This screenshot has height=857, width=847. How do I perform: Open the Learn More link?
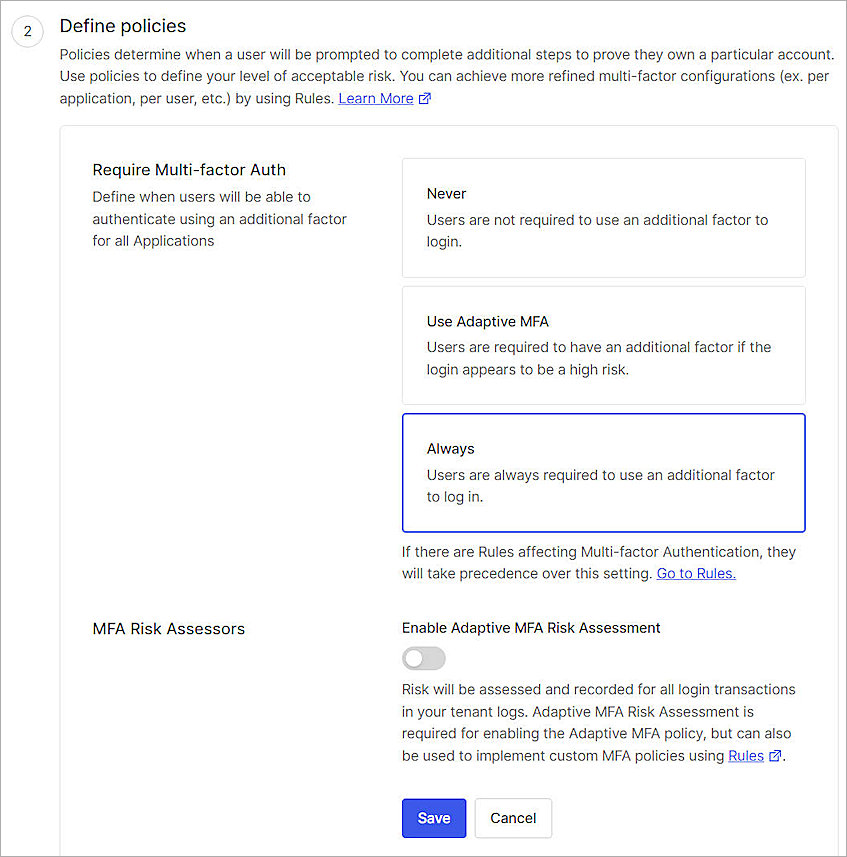pyautogui.click(x=375, y=98)
